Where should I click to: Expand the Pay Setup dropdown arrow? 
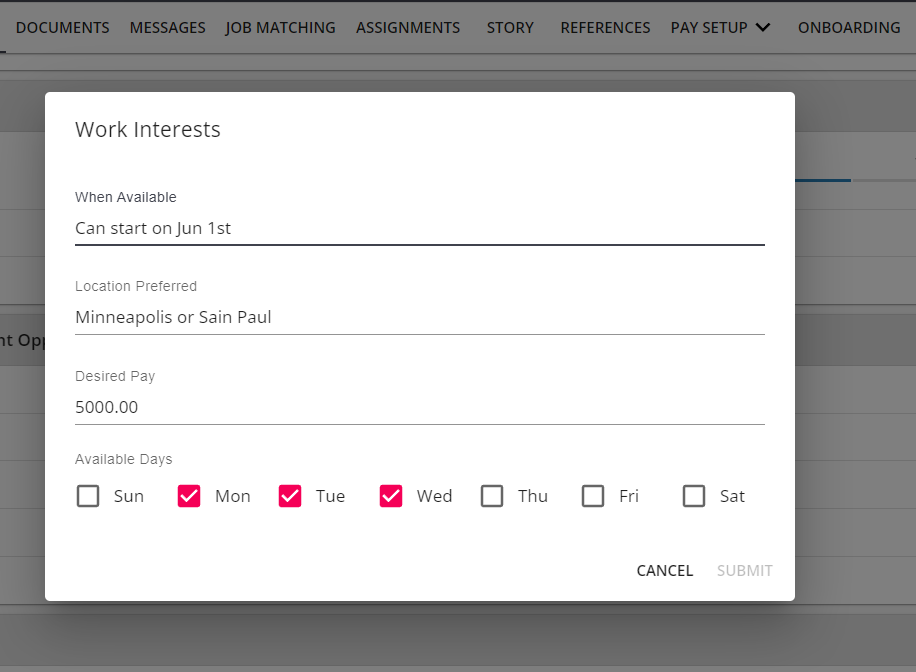tap(763, 27)
